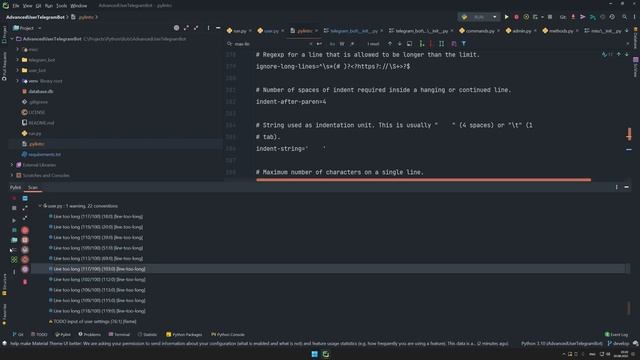Image resolution: width=640 pixels, height=360 pixels.
Task: Locate opened file in Project panel
Action: point(176,28)
